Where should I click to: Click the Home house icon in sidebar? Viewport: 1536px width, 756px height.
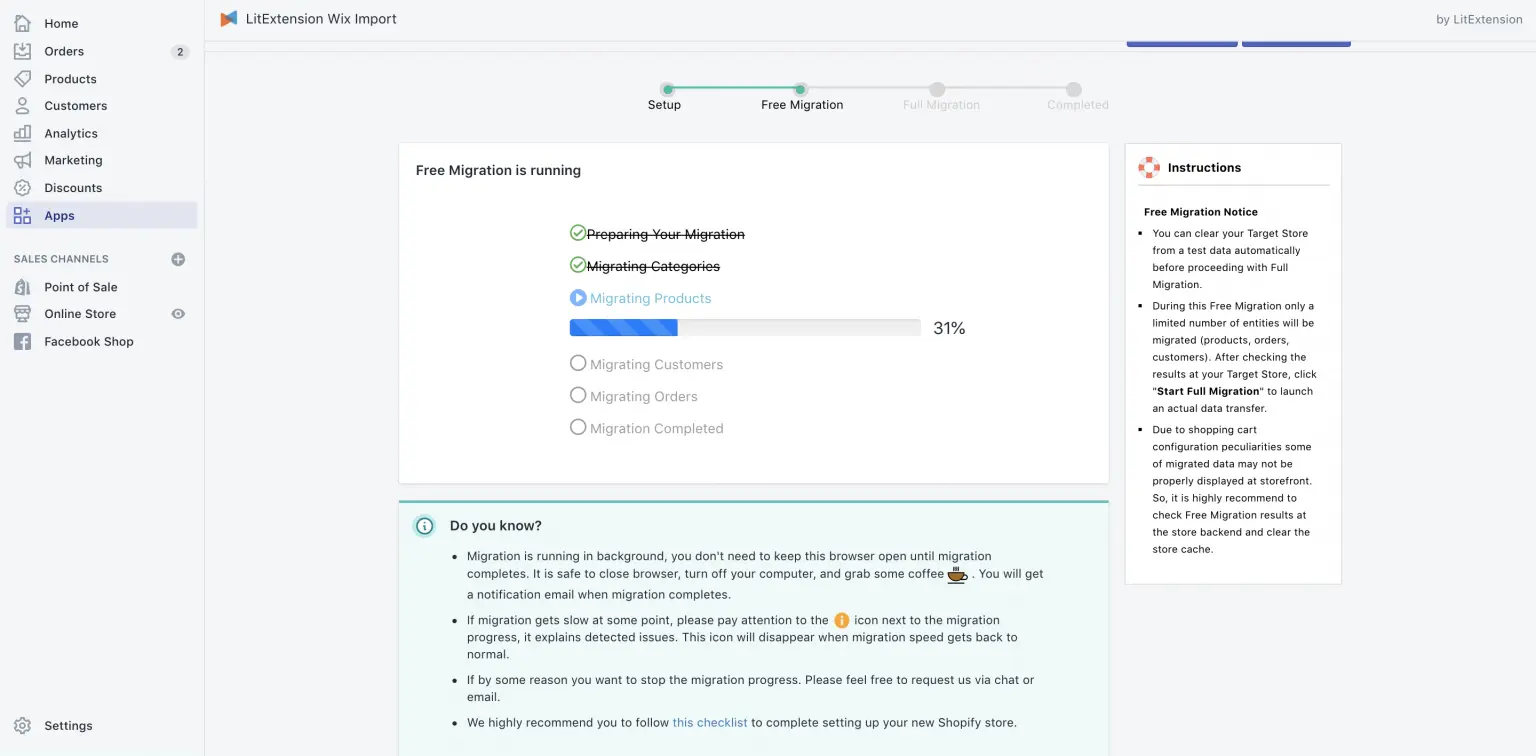point(22,23)
